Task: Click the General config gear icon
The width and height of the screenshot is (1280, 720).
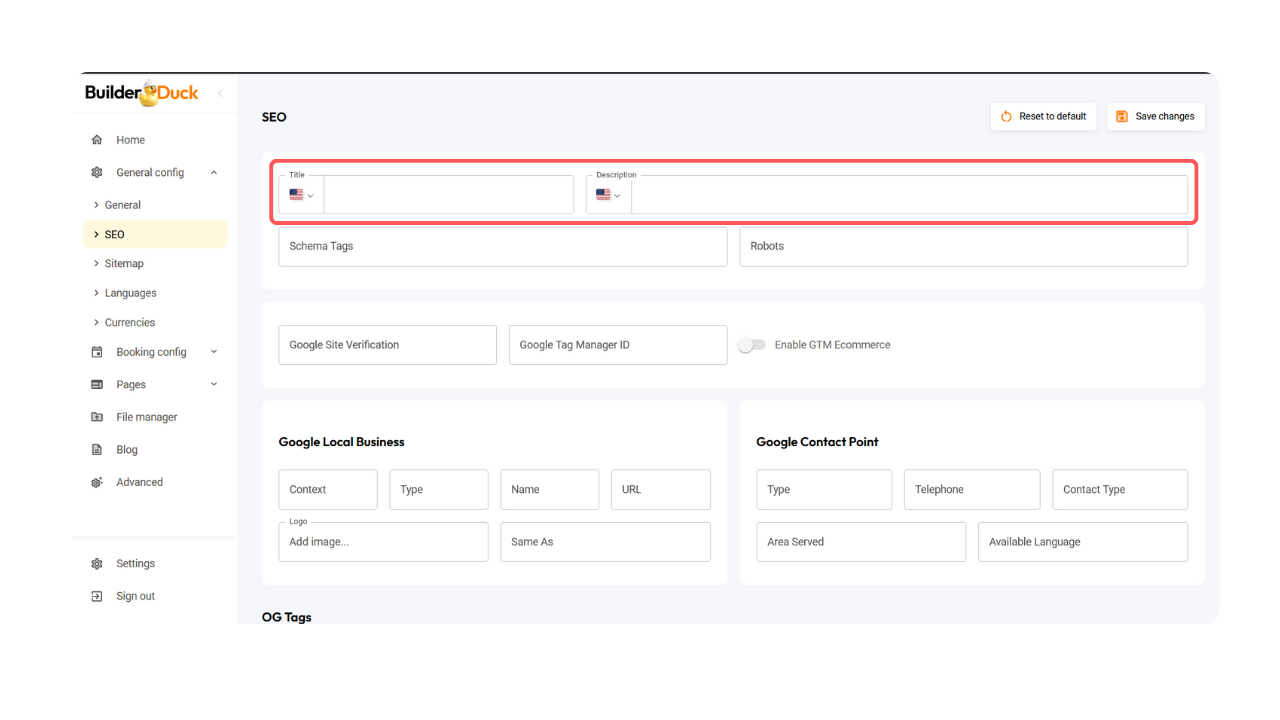Action: pyautogui.click(x=97, y=173)
